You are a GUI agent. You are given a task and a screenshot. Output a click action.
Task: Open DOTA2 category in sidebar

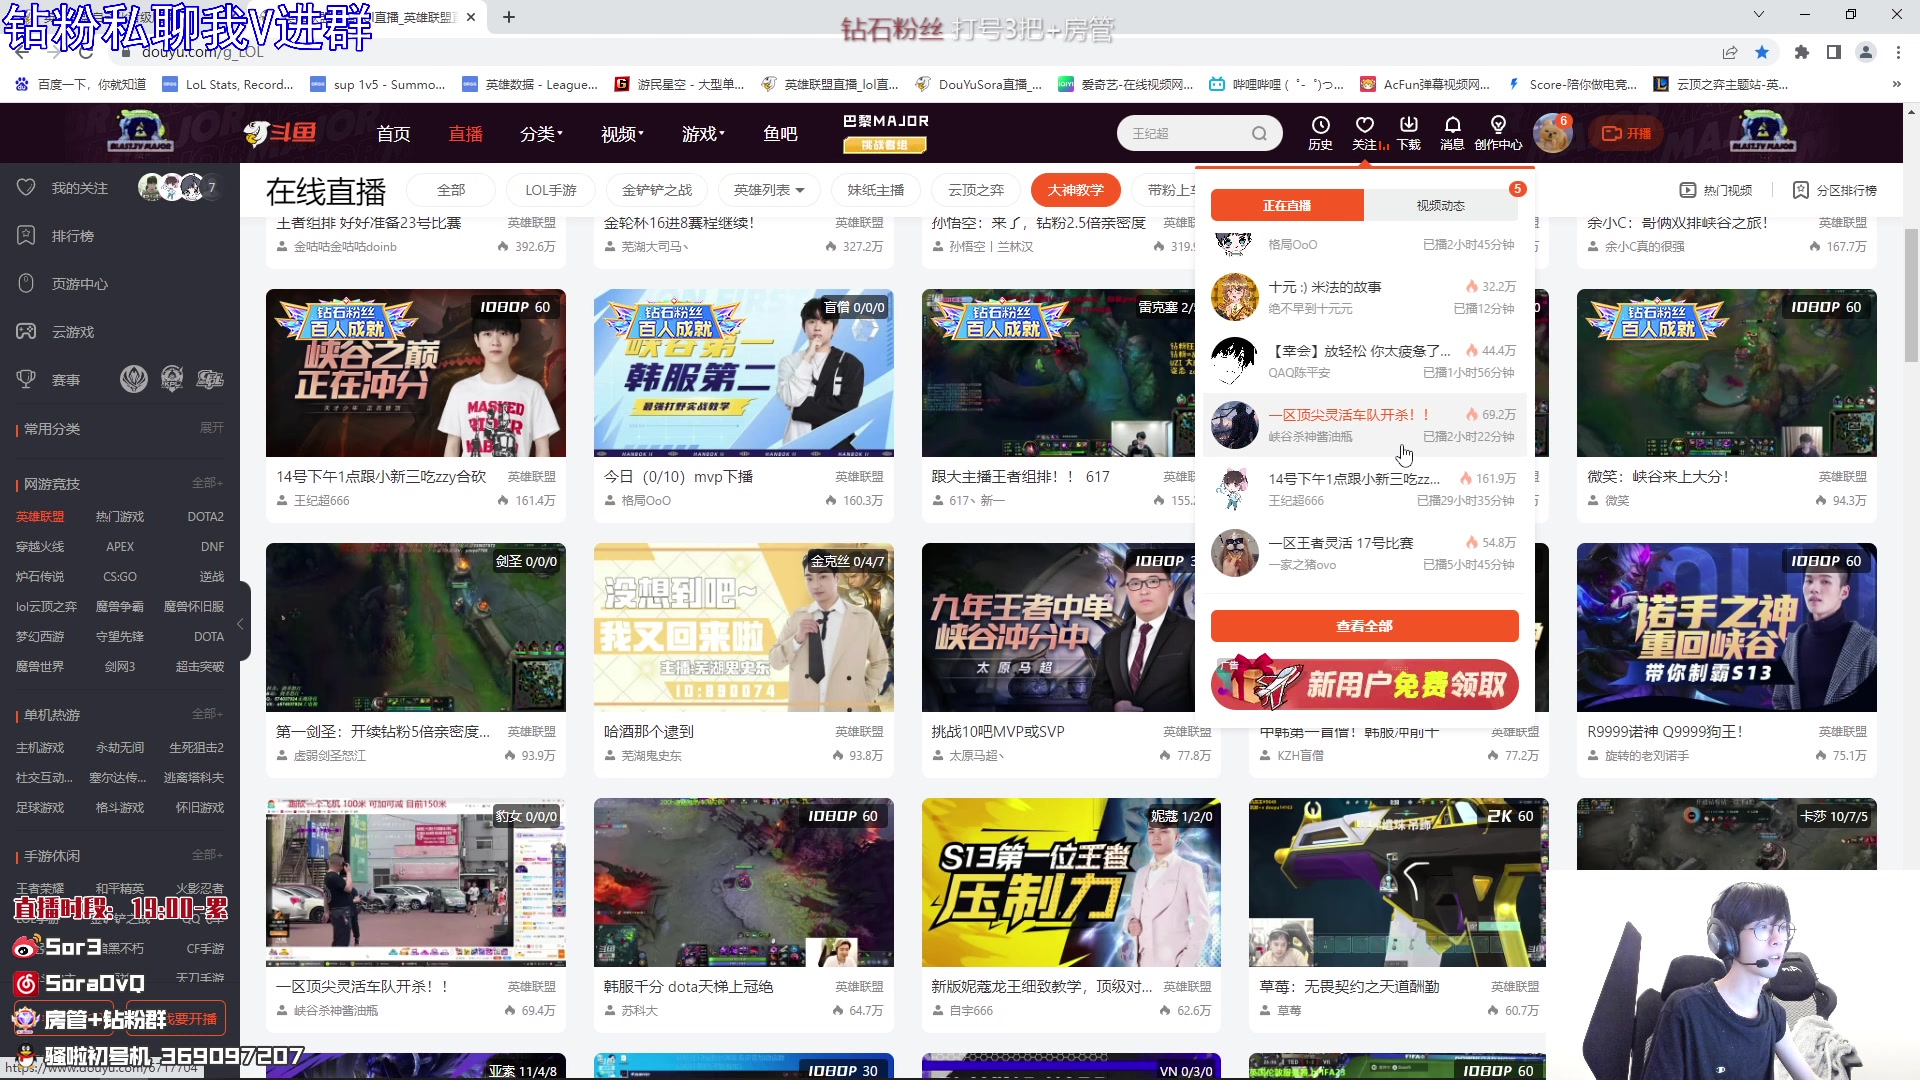[205, 517]
